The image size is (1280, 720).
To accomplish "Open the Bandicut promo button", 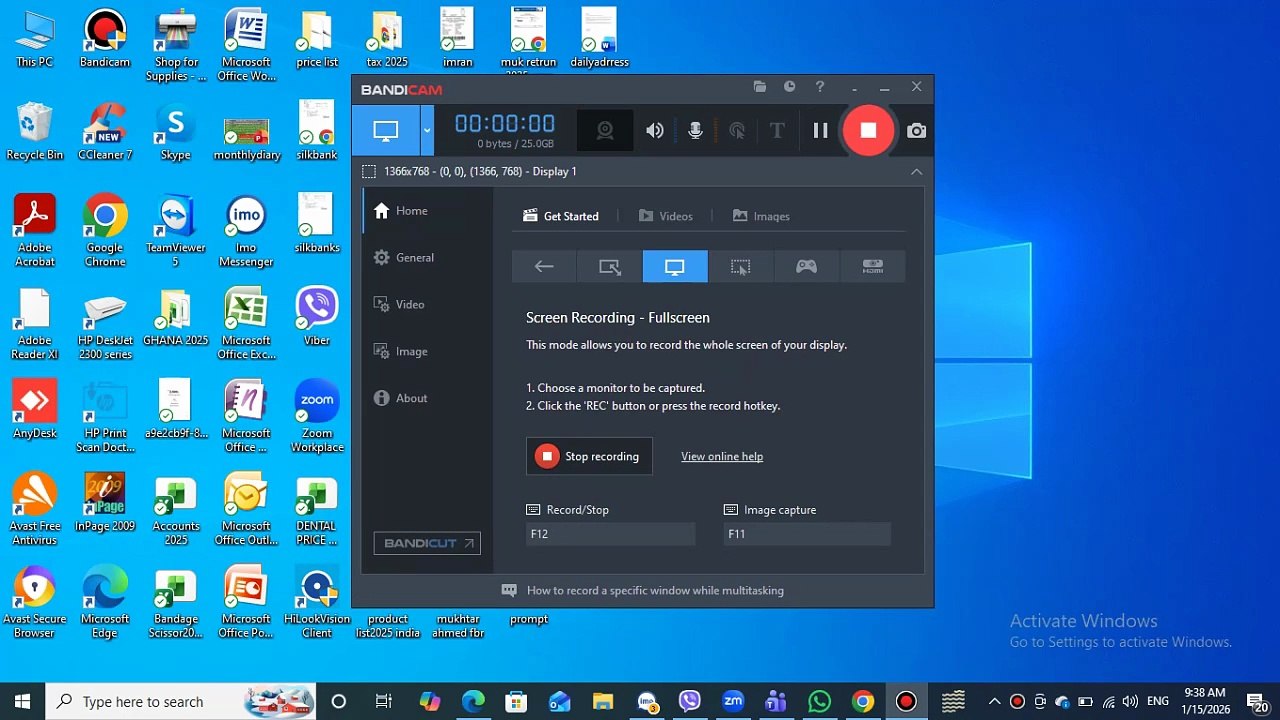I will [x=427, y=543].
